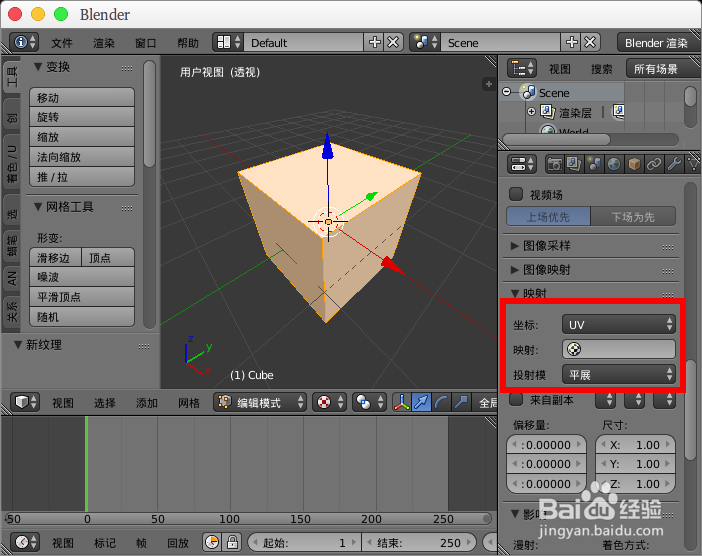Open the World properties globe tab

click(614, 164)
